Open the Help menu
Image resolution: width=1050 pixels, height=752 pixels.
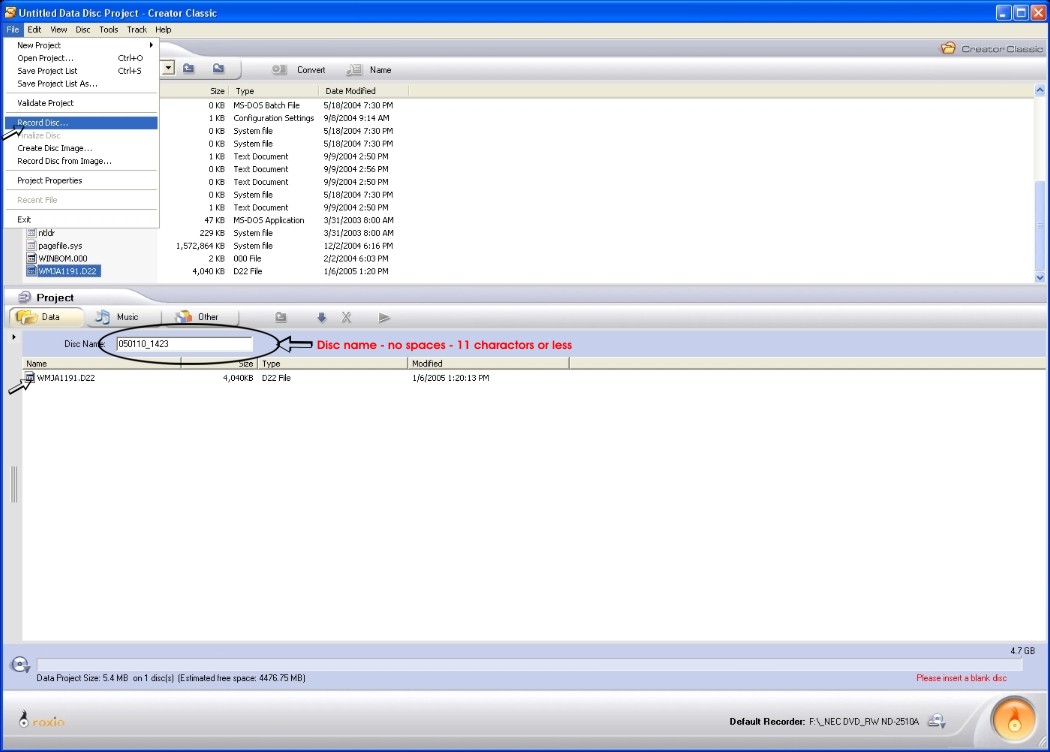(x=163, y=29)
